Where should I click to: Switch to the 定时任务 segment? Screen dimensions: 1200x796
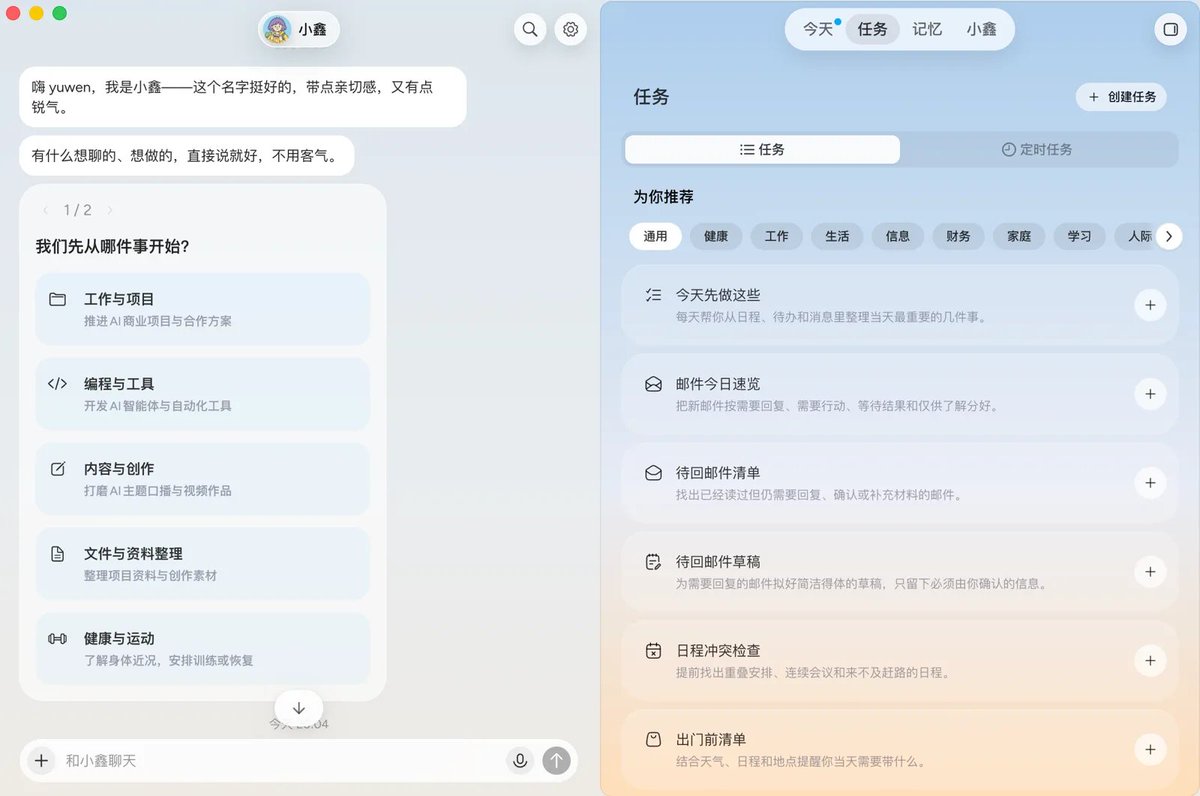(1037, 150)
